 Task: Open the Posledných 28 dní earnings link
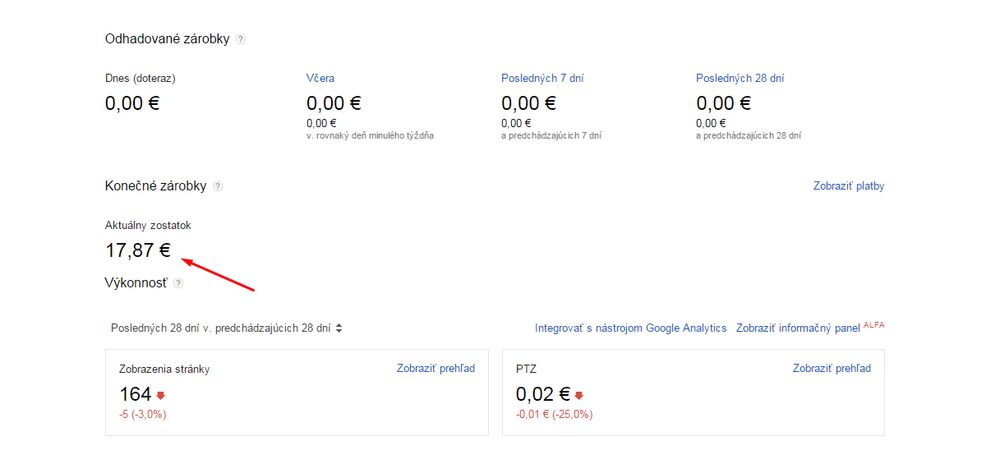click(x=740, y=78)
